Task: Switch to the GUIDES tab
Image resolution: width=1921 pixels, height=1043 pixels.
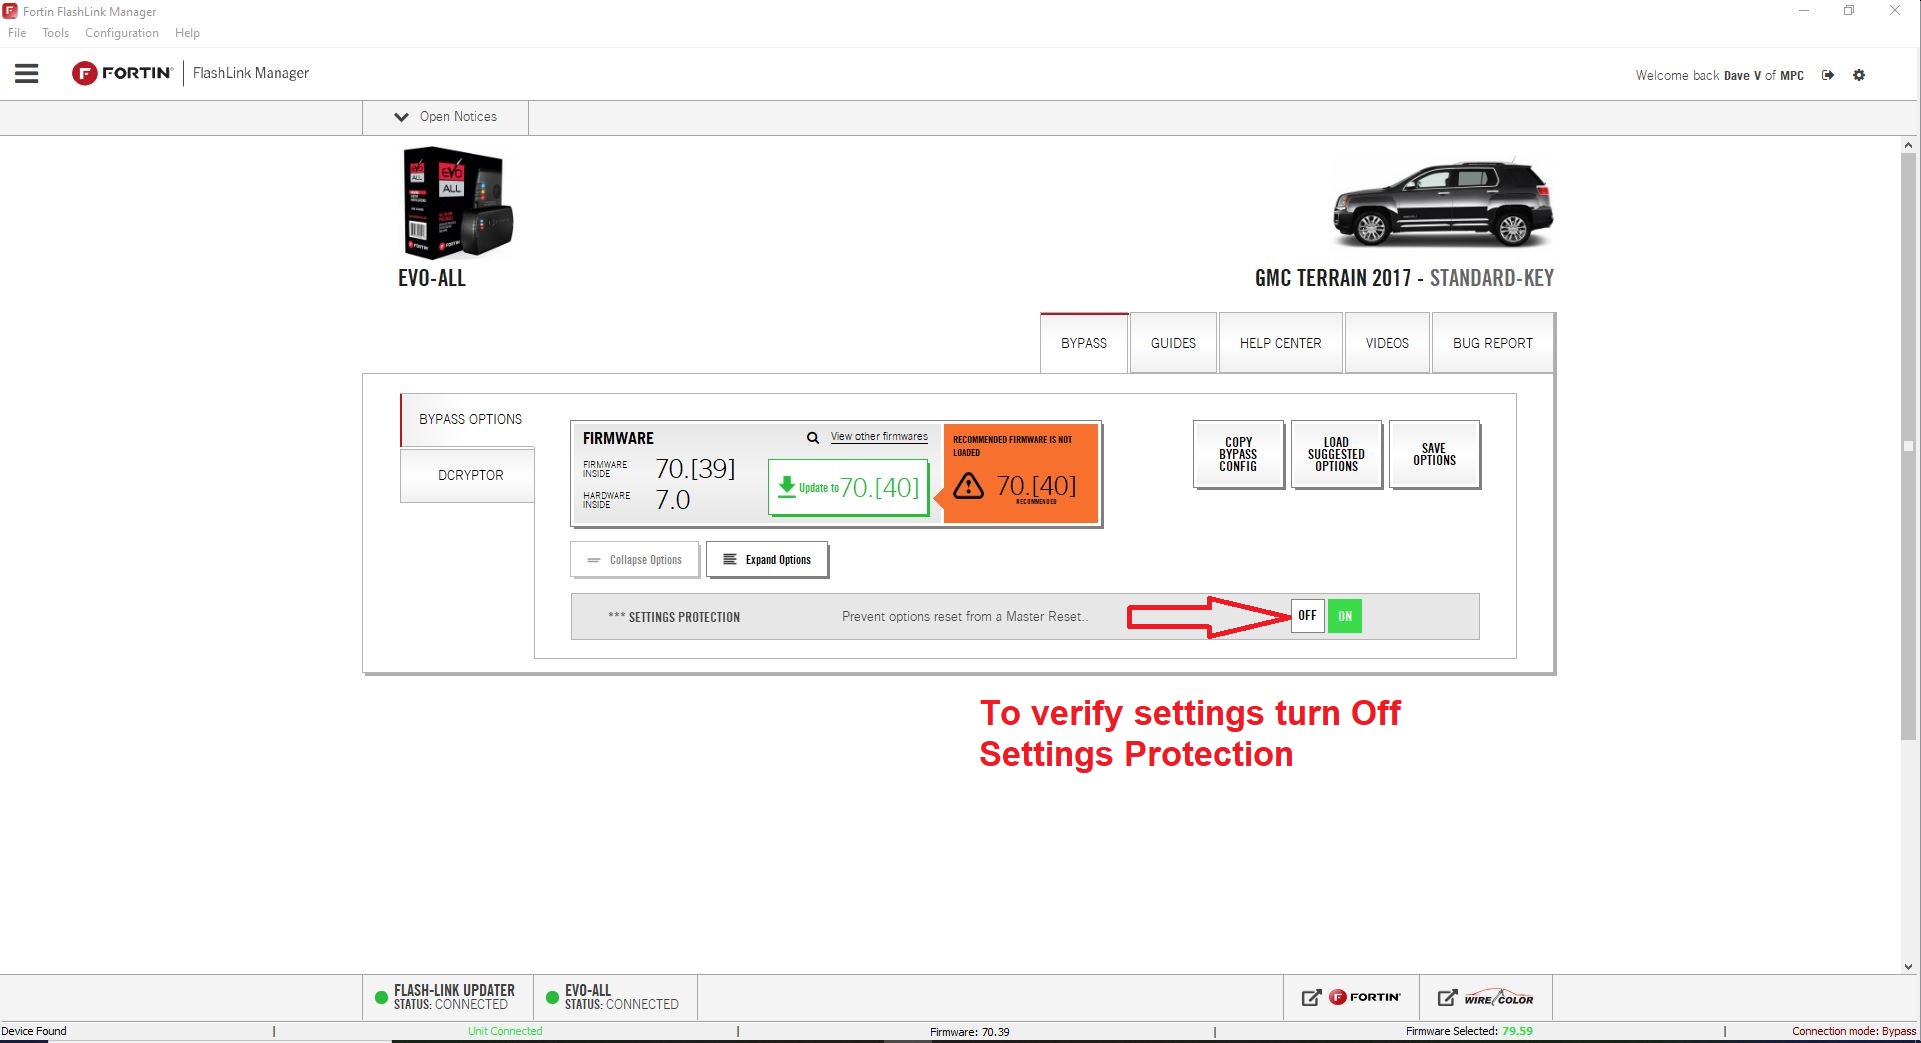Action: (x=1173, y=343)
